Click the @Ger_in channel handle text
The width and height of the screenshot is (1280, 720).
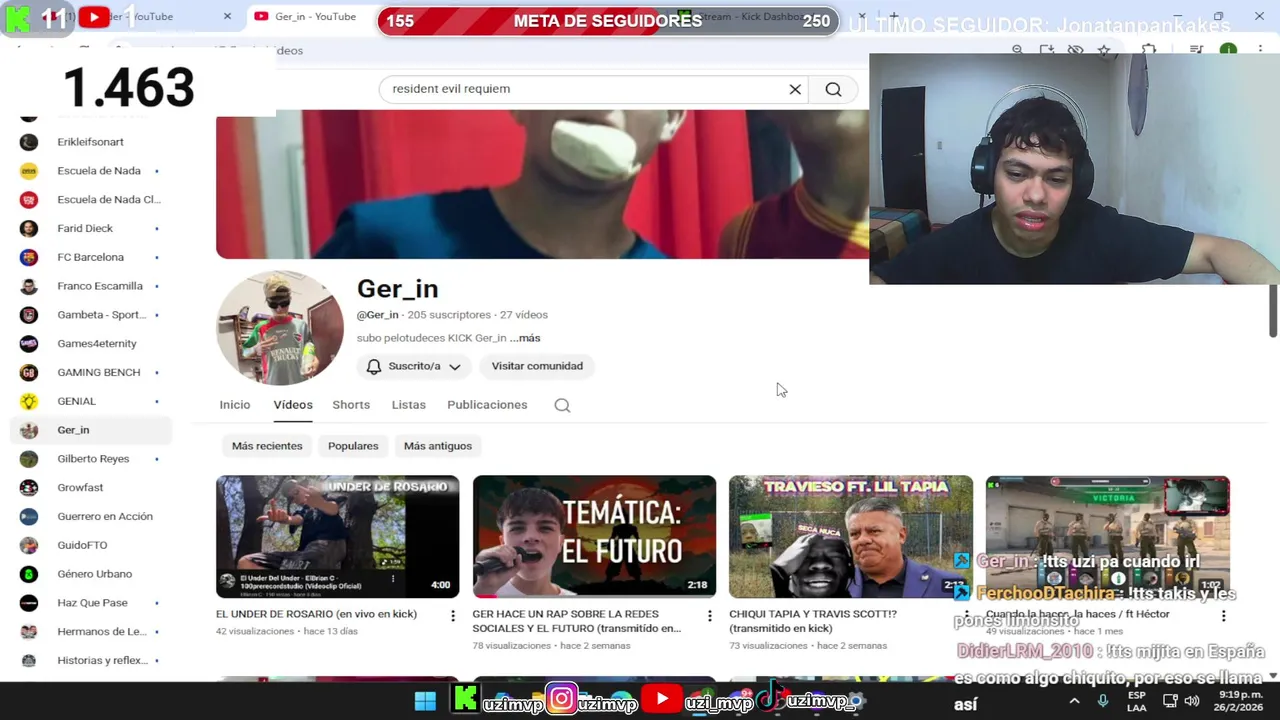(x=378, y=315)
